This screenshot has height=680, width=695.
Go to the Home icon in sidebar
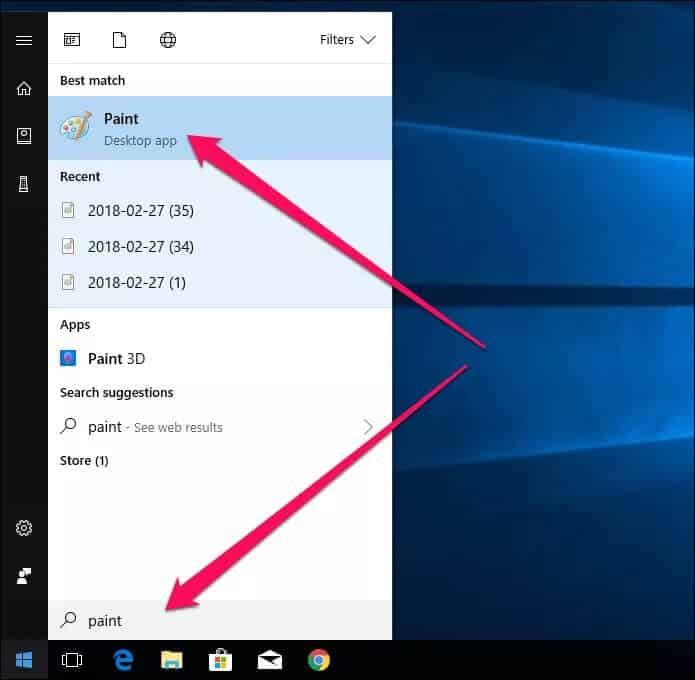[x=24, y=88]
